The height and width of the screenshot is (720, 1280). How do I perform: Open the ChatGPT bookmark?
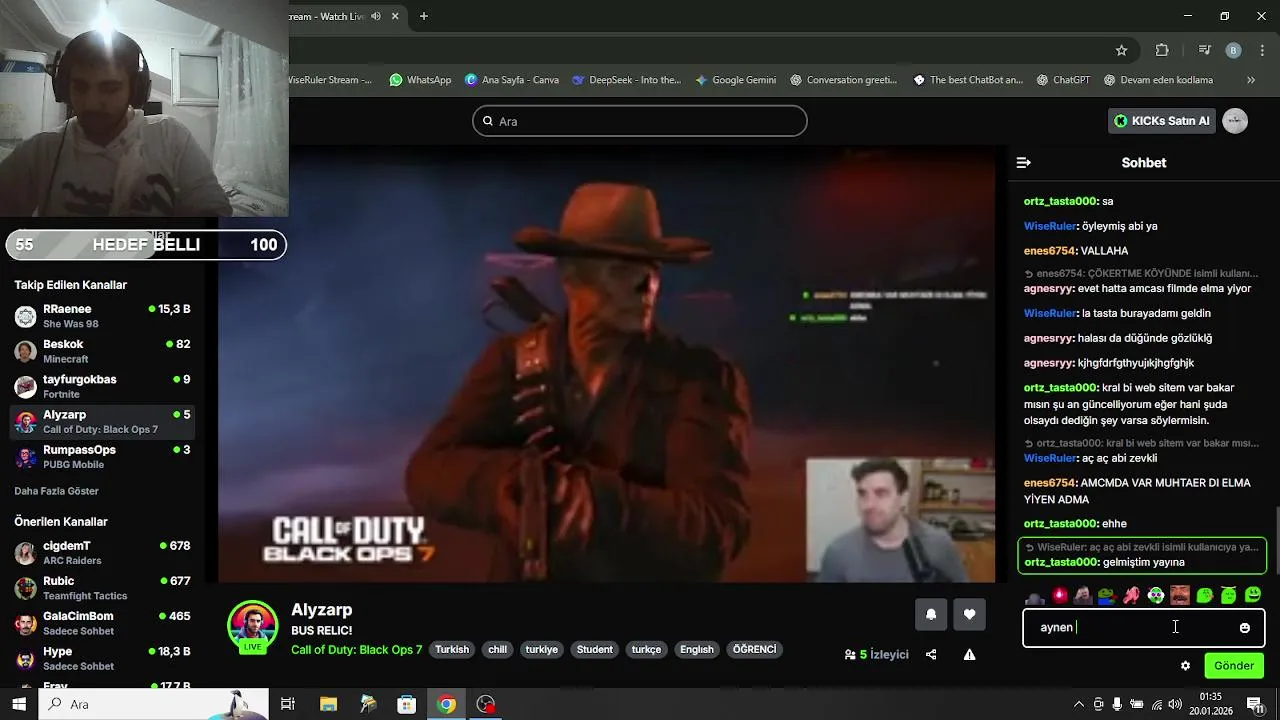point(1063,80)
